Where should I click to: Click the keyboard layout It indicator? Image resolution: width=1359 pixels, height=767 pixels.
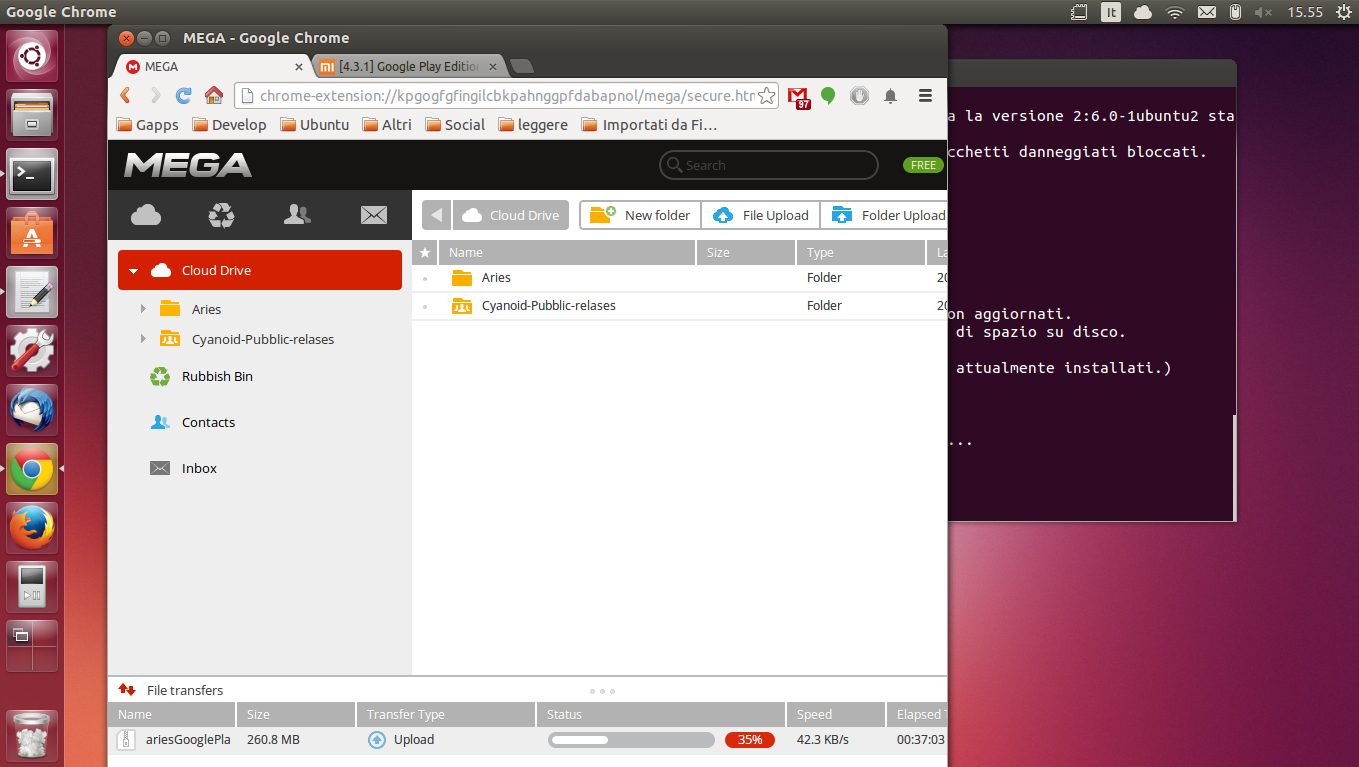coord(1111,12)
